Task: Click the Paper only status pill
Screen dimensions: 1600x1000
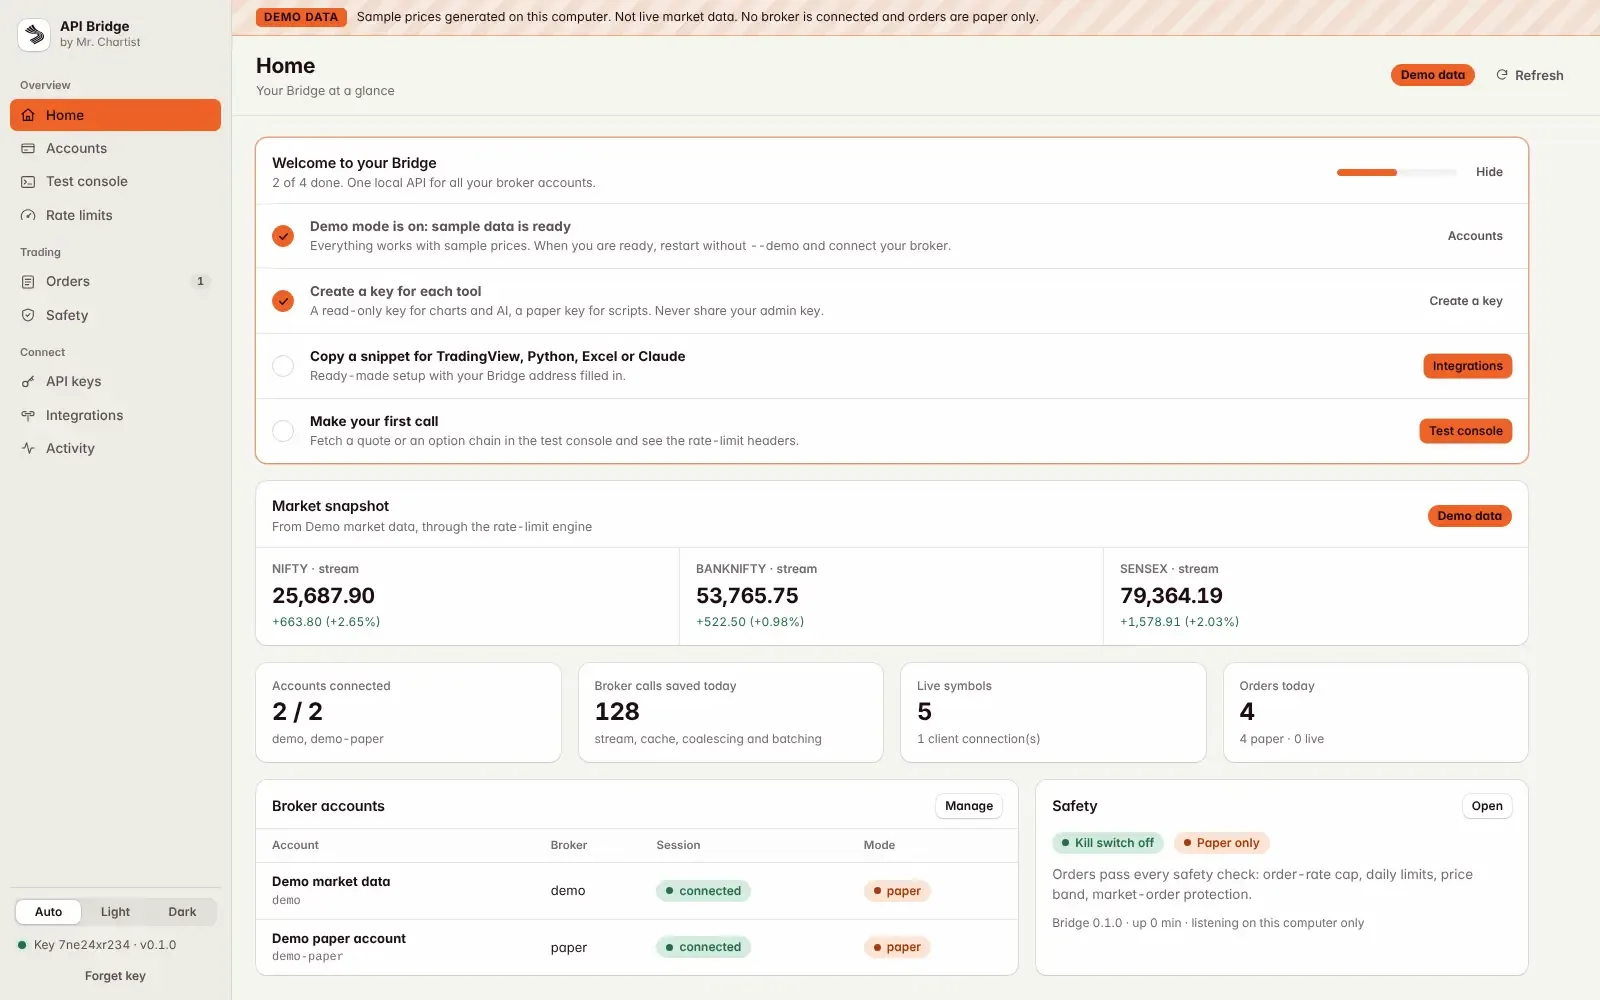Action: 1221,843
